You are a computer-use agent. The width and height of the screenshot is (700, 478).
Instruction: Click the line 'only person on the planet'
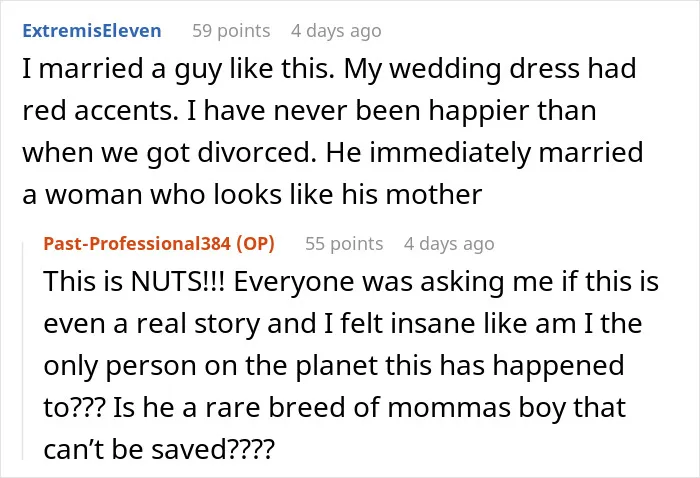pos(333,366)
